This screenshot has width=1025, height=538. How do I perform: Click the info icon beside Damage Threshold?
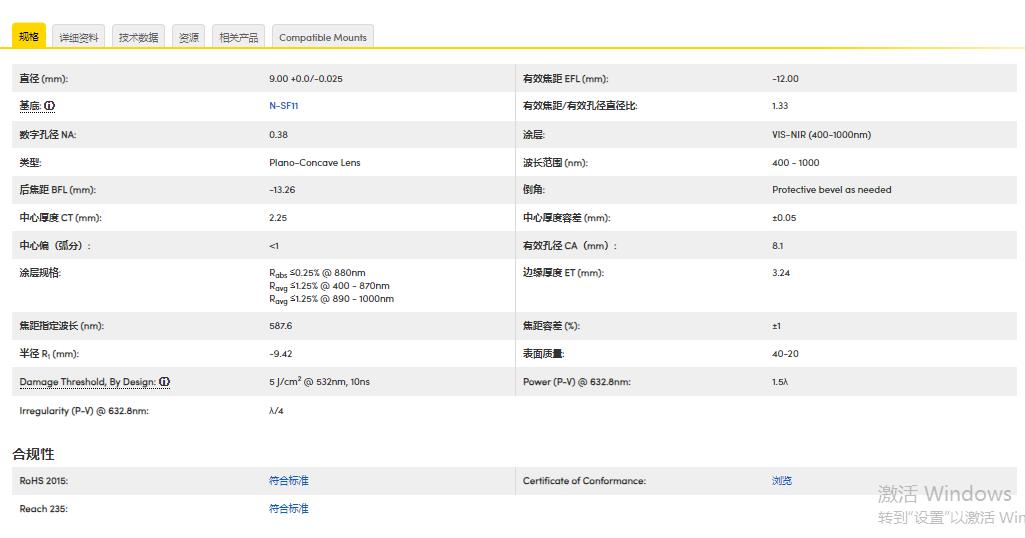[165, 382]
